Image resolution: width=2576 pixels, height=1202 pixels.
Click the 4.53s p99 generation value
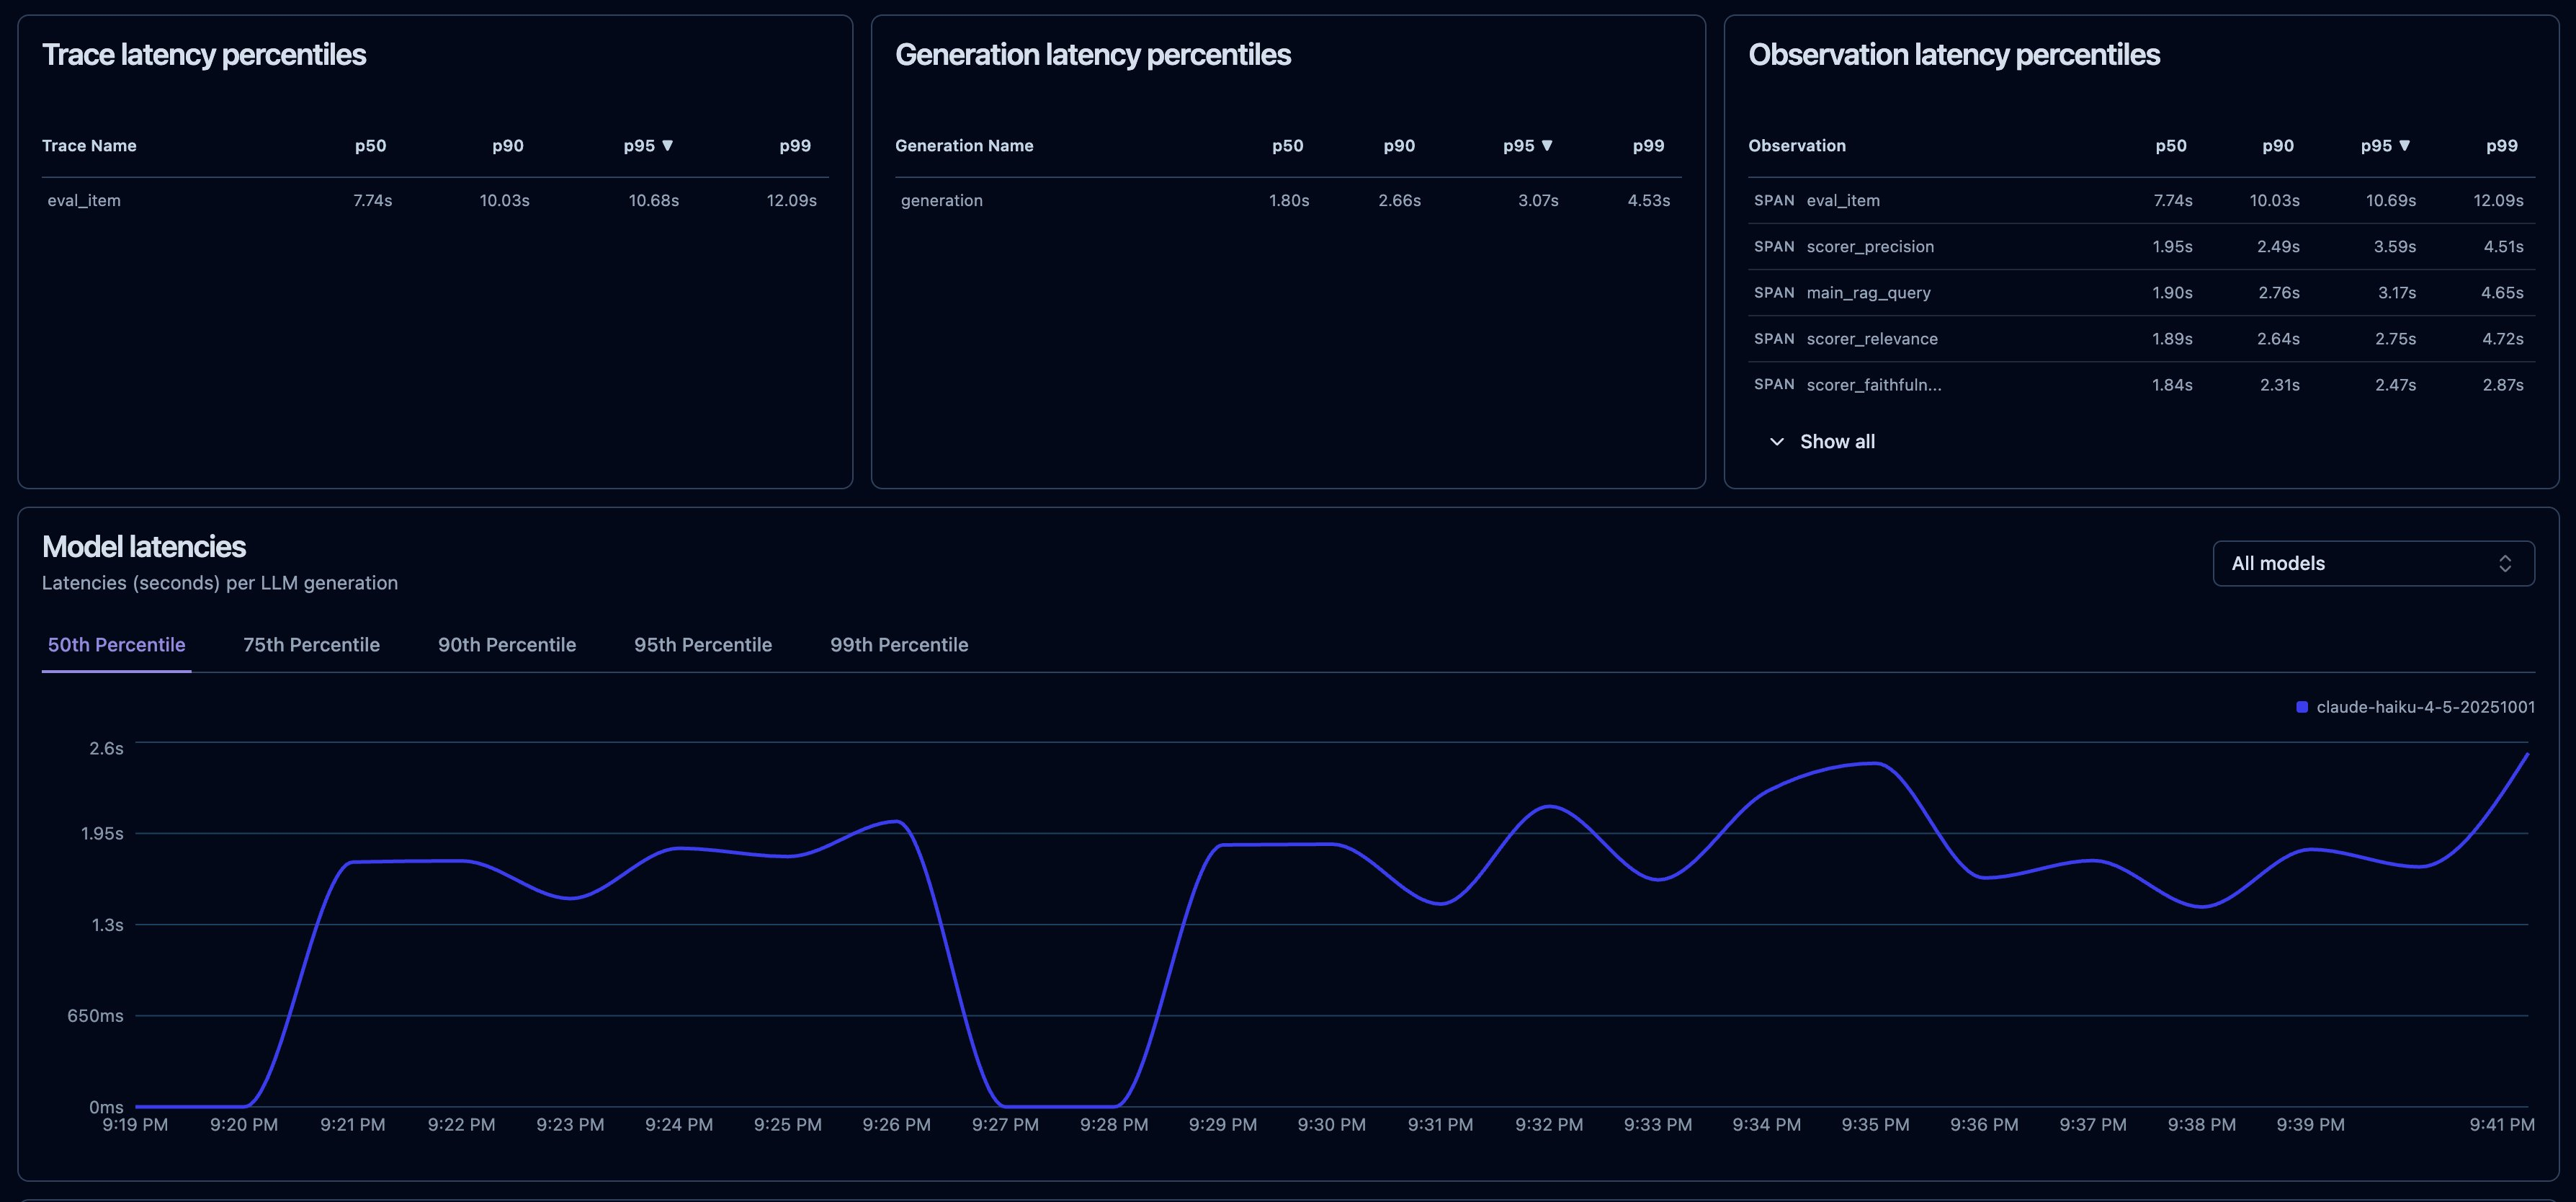pos(1648,201)
